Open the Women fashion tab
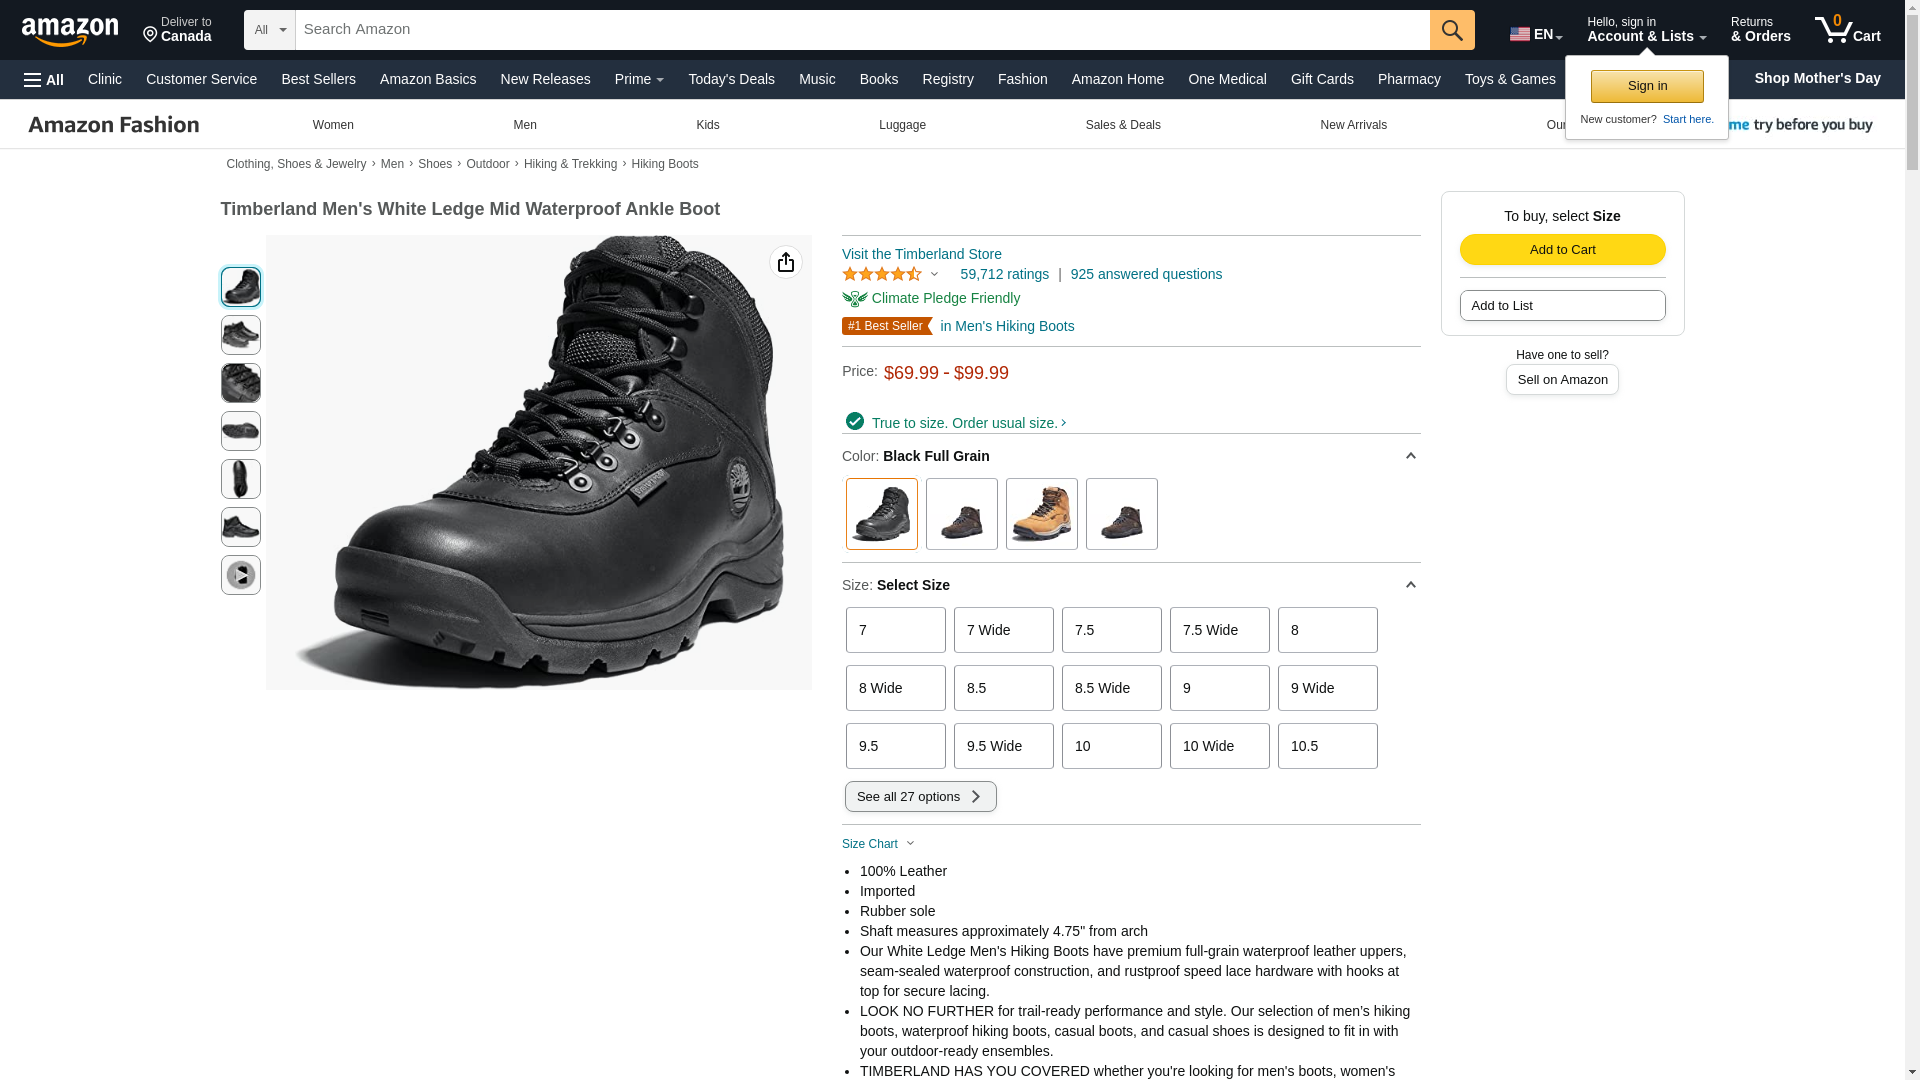Screen dimensions: 1920x1080 pyautogui.click(x=333, y=125)
